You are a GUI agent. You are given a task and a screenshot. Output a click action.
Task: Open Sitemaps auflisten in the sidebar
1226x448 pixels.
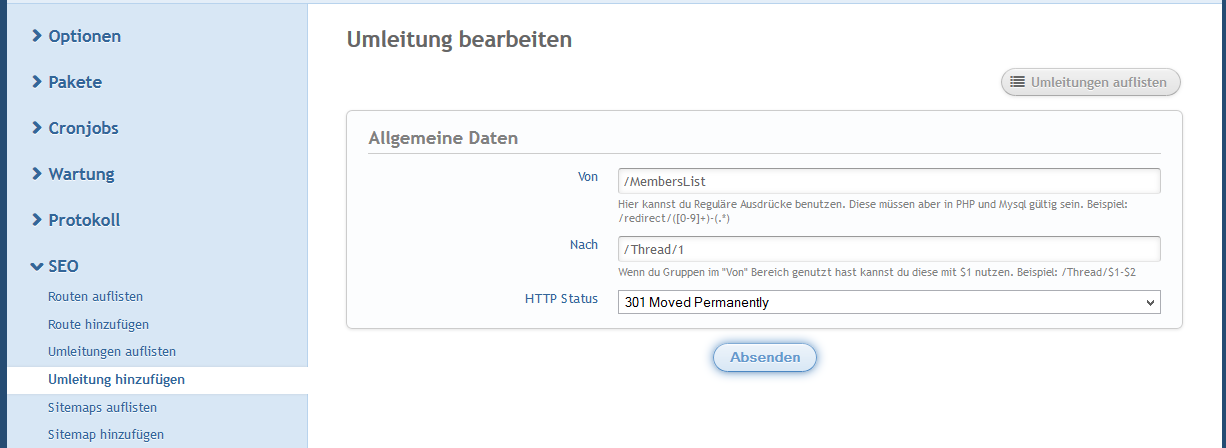[102, 408]
